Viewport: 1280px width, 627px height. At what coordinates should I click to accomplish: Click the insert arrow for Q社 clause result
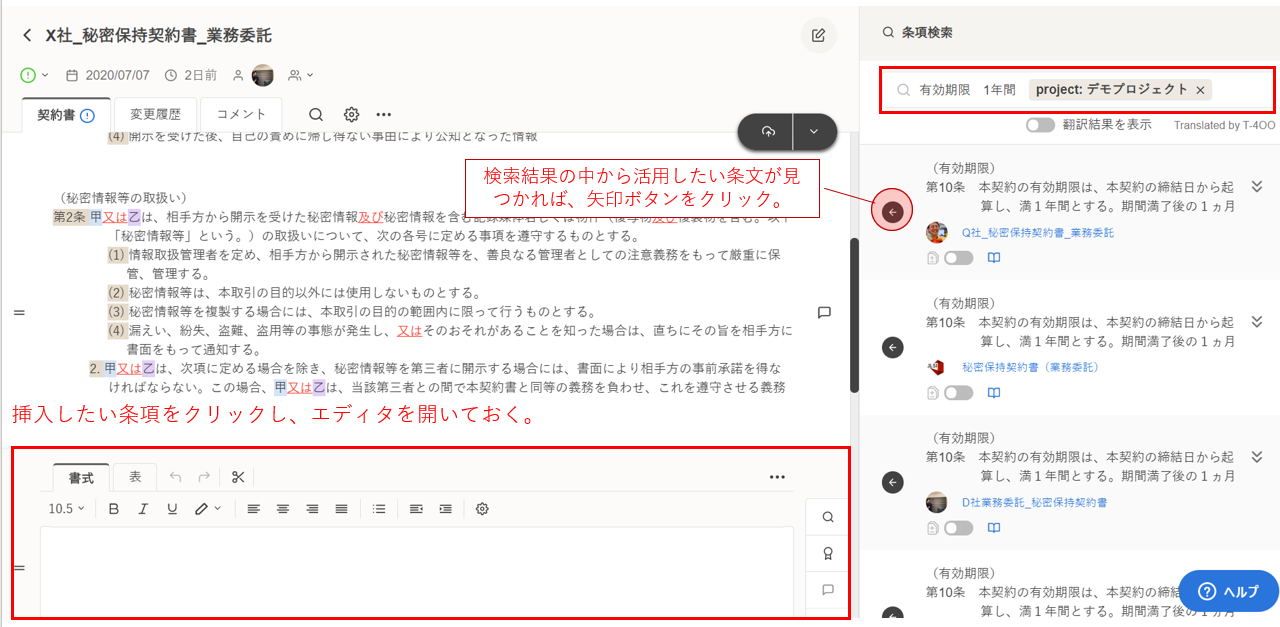click(893, 212)
